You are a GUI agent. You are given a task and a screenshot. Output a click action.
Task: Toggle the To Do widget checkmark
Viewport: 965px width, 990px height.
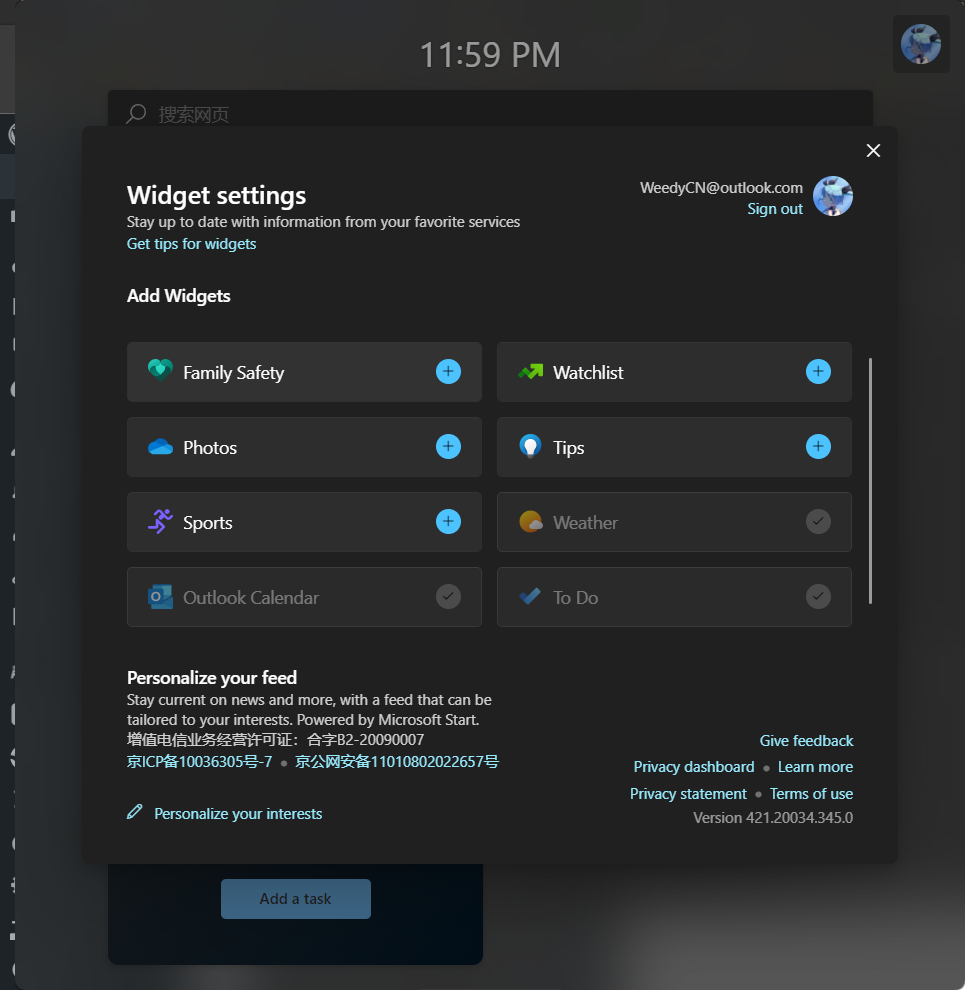[818, 597]
